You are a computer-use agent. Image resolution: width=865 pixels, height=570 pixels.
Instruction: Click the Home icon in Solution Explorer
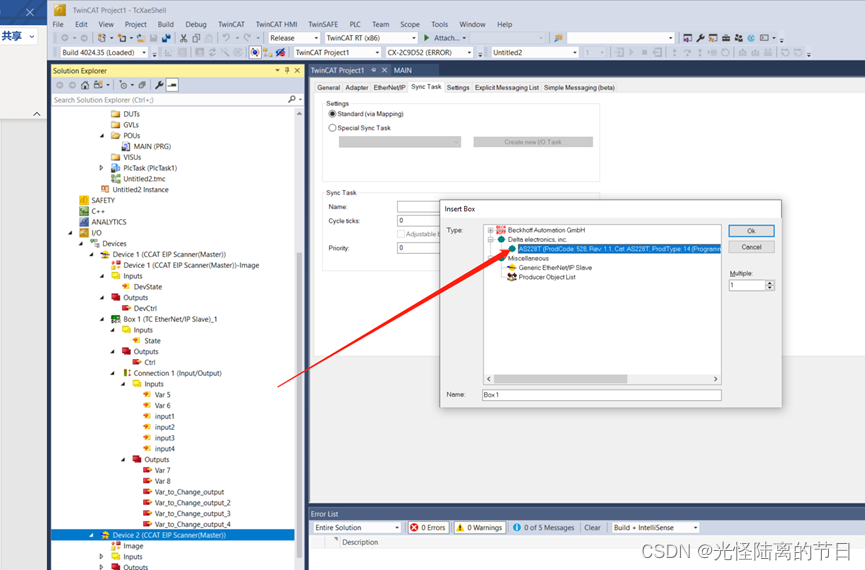point(84,85)
